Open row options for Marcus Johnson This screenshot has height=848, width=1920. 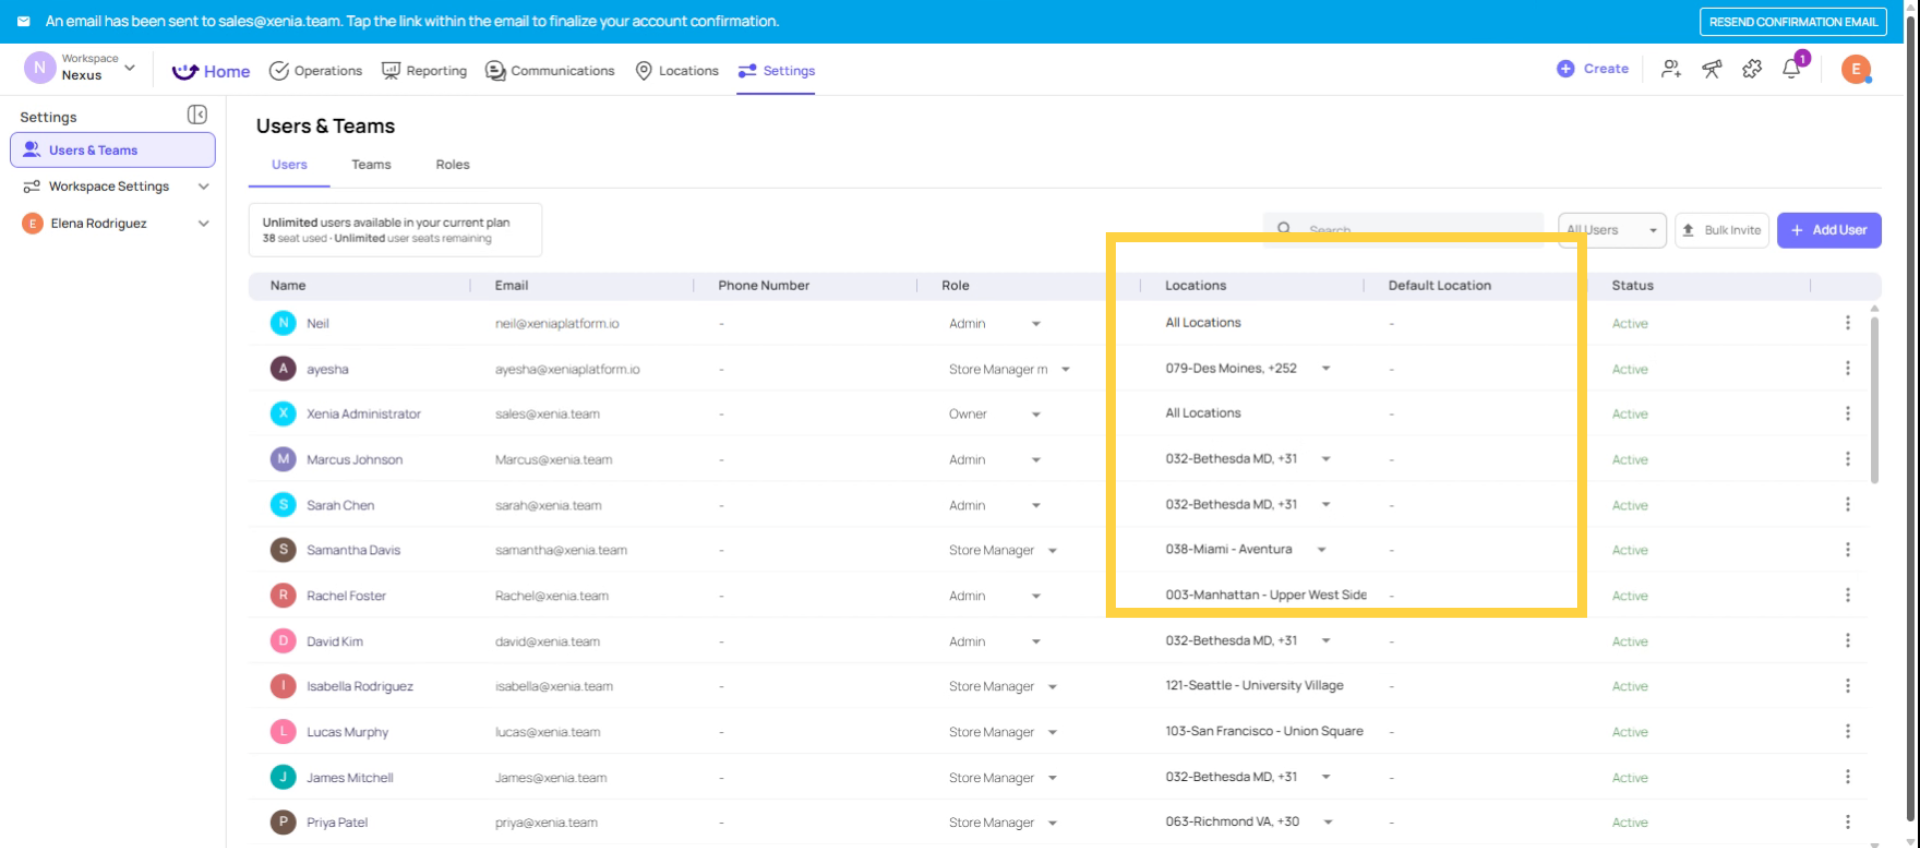1847,459
